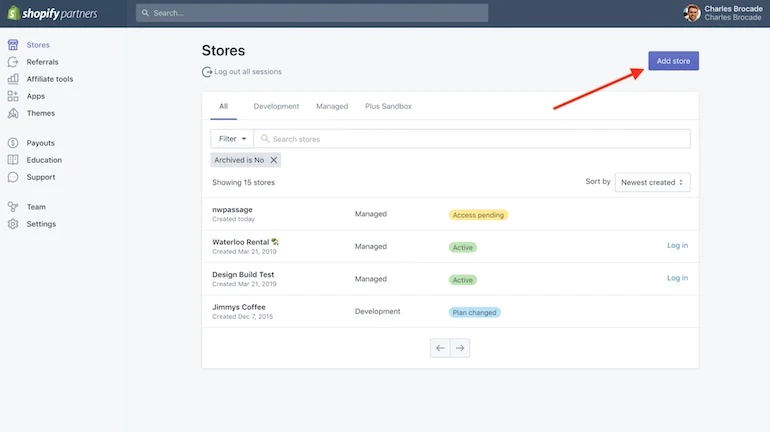Click the search stores magnifier icon
This screenshot has height=432, width=770.
click(265, 139)
